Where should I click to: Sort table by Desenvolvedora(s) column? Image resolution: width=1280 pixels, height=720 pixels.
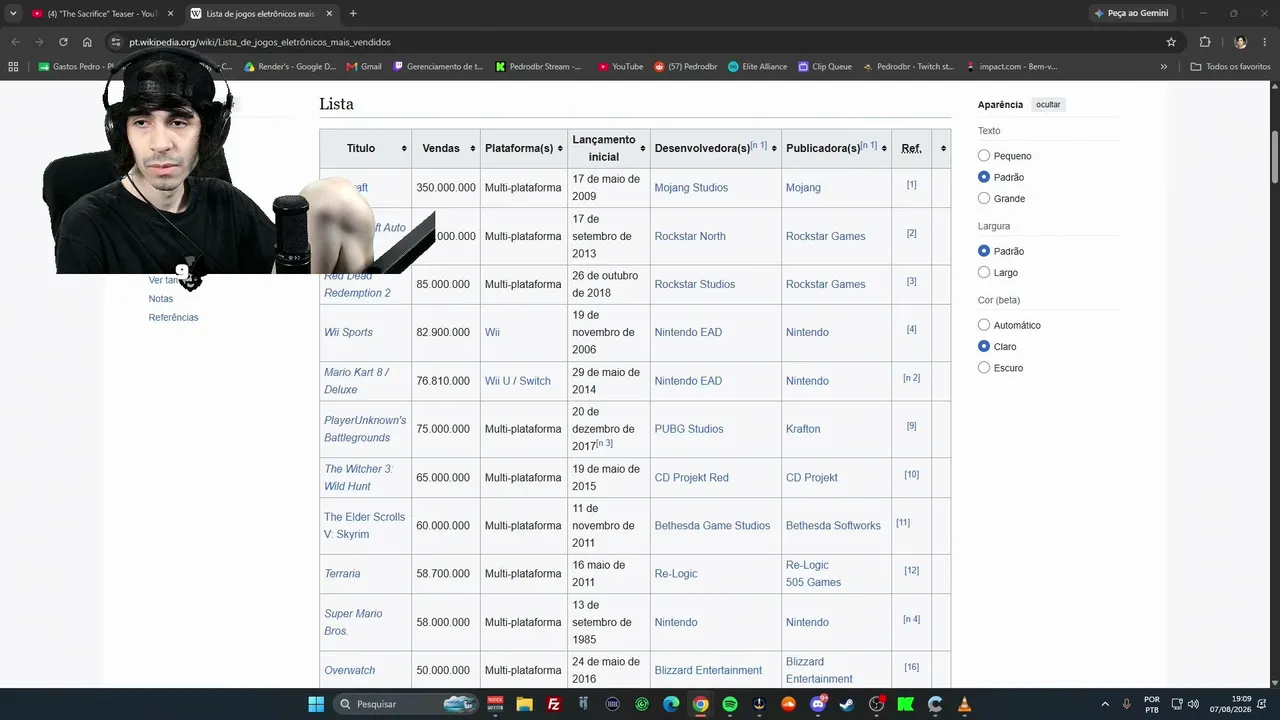pyautogui.click(x=774, y=149)
